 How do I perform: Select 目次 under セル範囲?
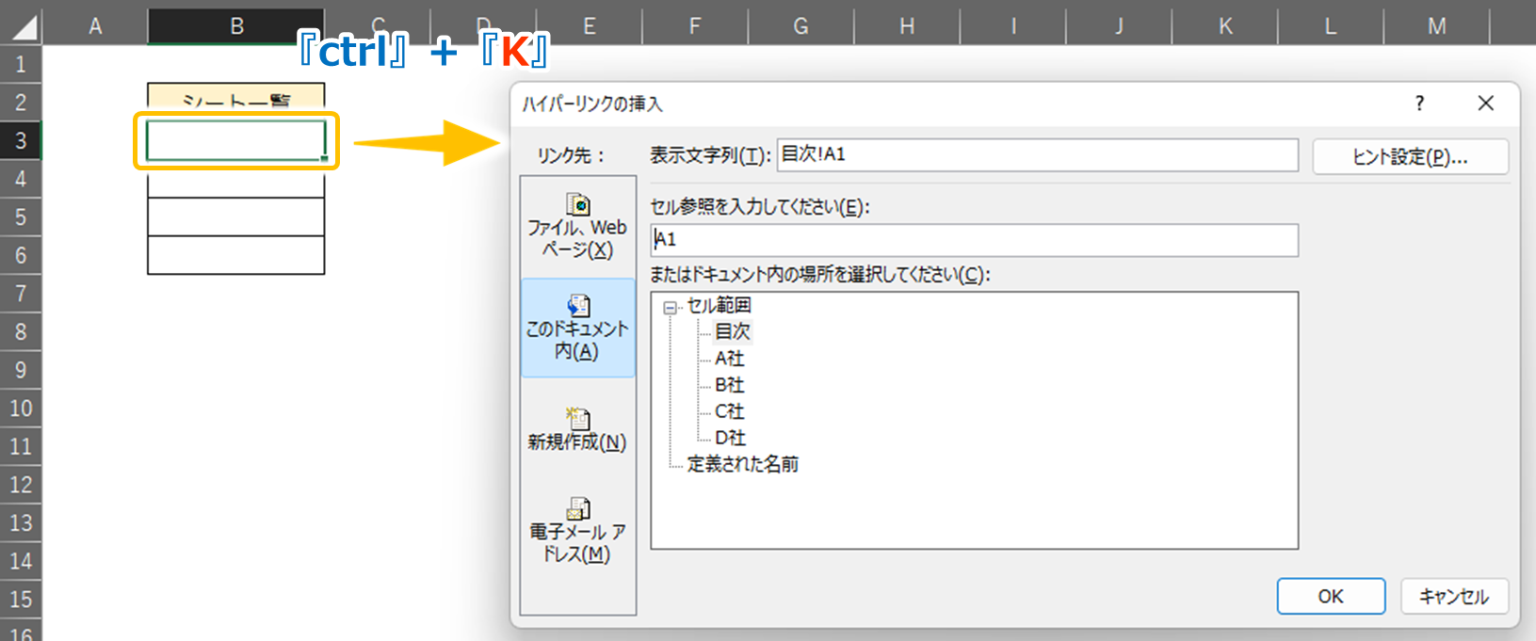(x=733, y=331)
